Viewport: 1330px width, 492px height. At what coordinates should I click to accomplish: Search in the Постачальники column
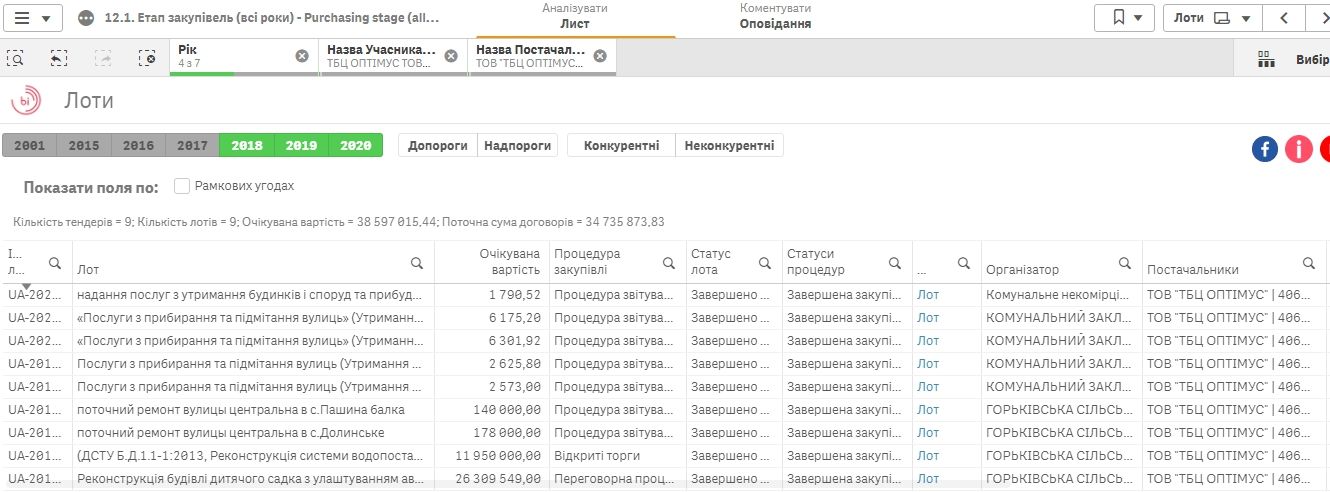pyautogui.click(x=1308, y=263)
